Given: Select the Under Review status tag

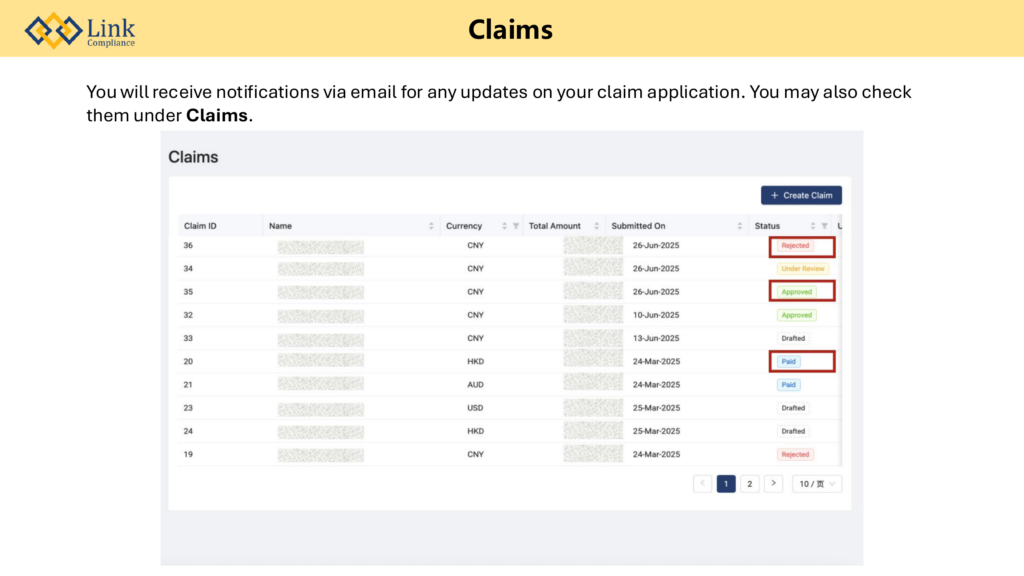Looking at the screenshot, I should tap(803, 269).
